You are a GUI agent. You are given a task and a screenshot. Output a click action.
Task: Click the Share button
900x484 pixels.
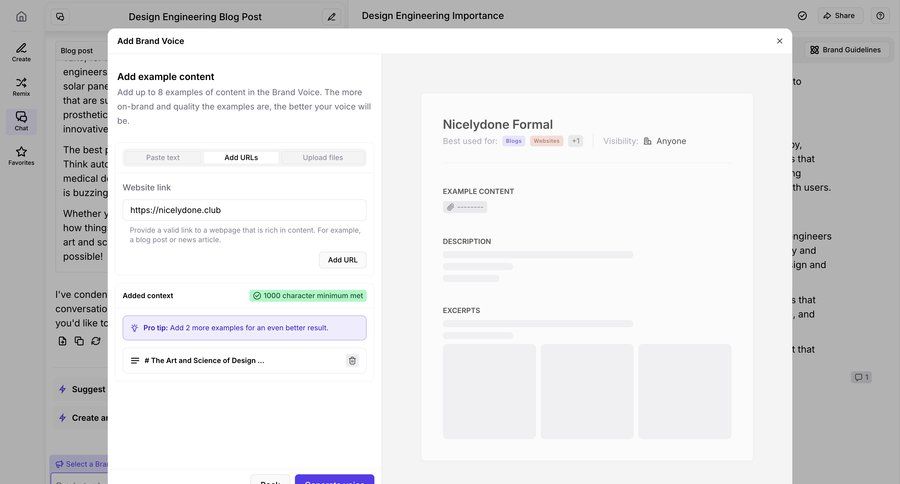pyautogui.click(x=839, y=16)
